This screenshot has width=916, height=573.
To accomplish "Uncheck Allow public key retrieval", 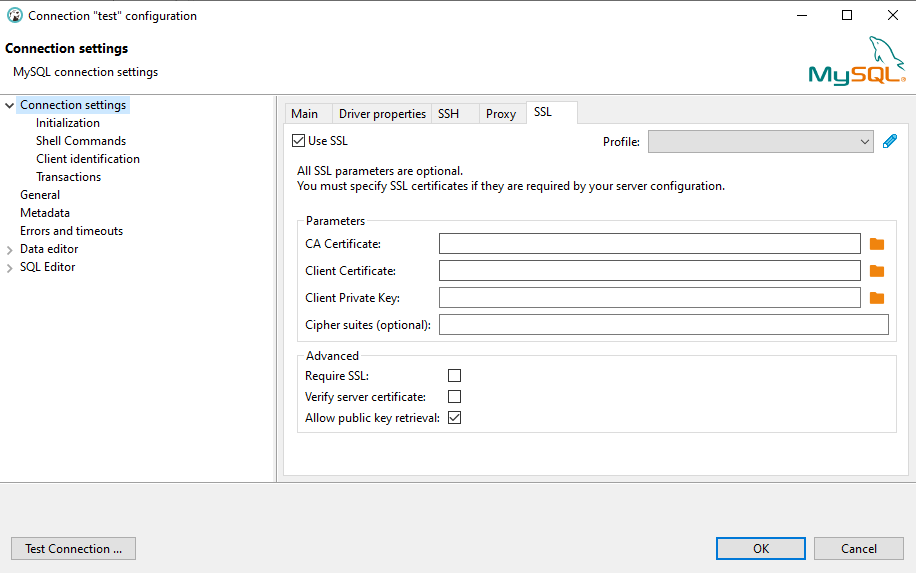I will pos(454,418).
